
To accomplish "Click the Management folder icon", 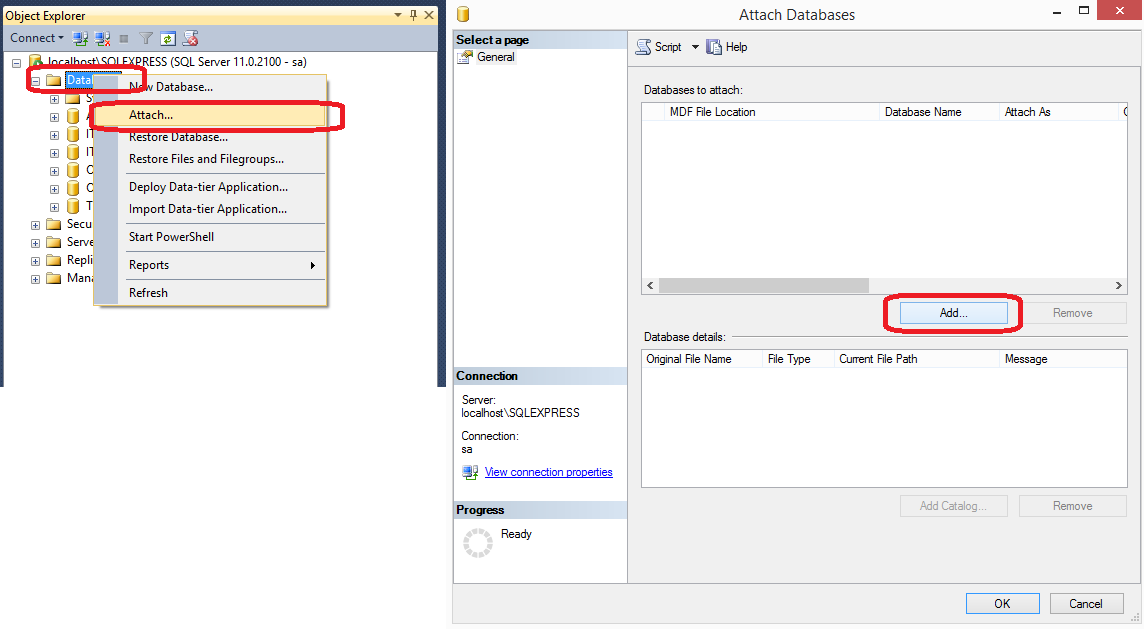I will [53, 278].
